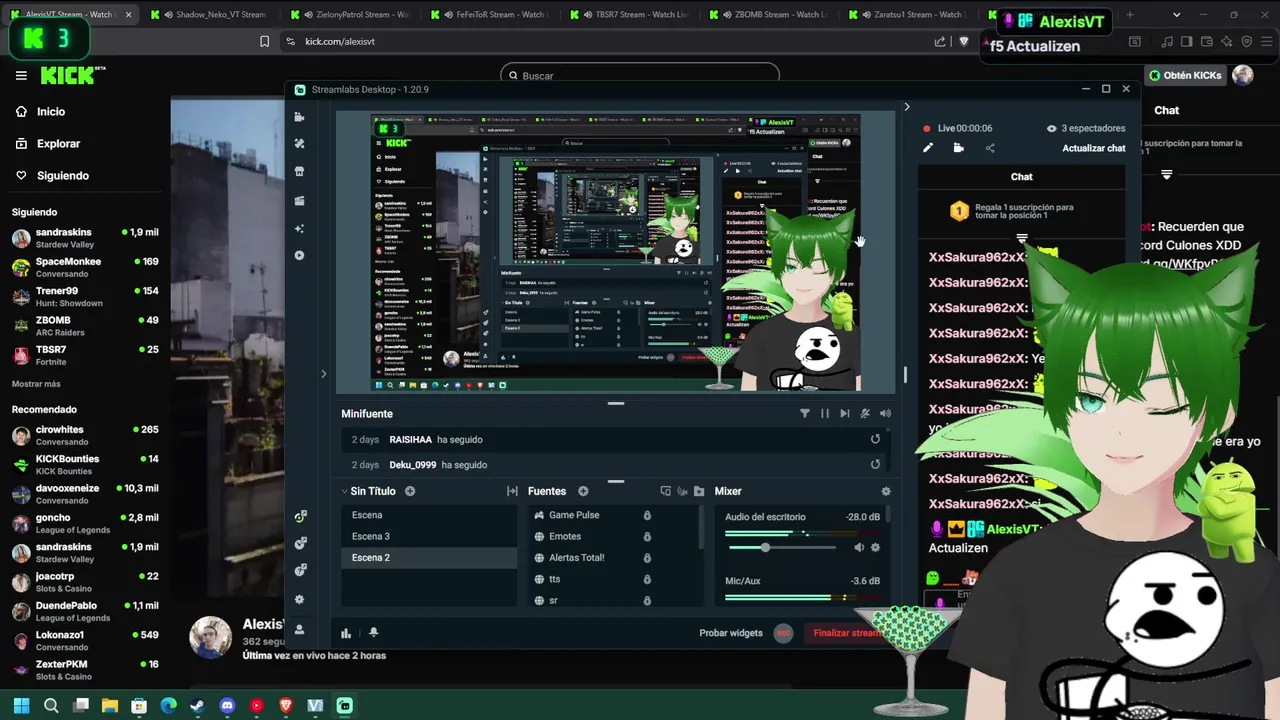Start recording with the REC button

pos(784,633)
